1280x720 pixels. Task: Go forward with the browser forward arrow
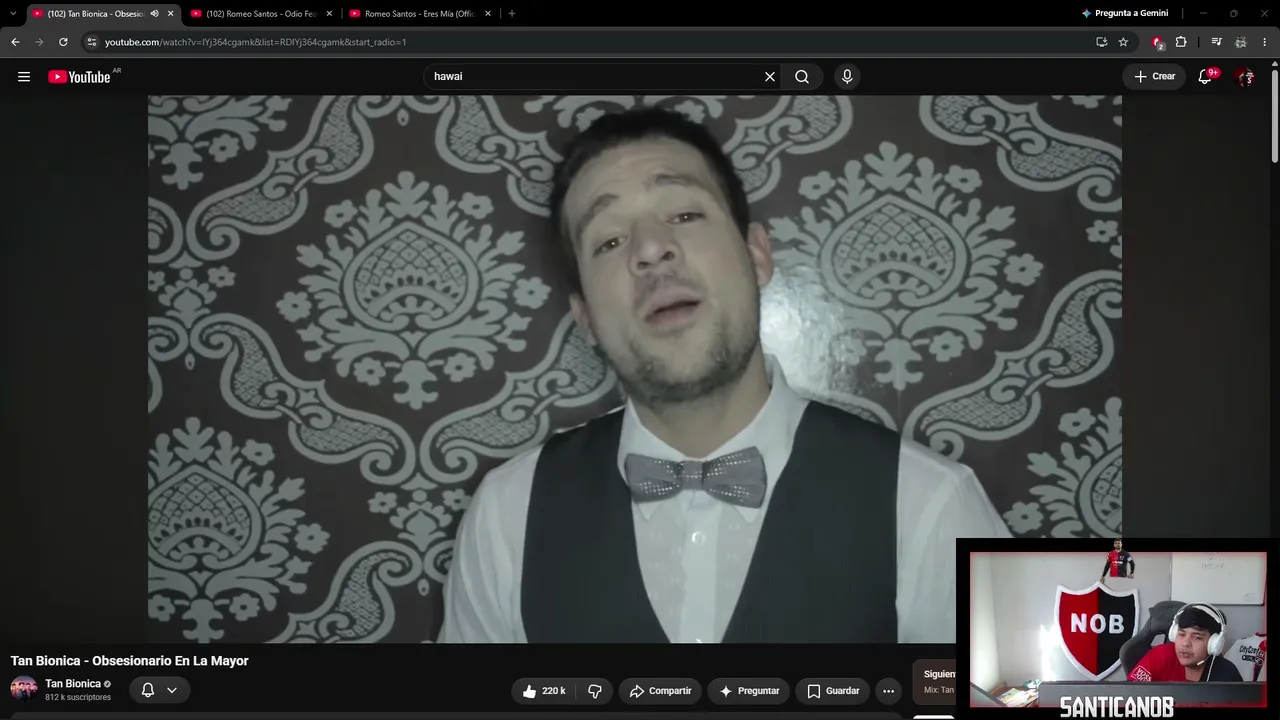tap(39, 42)
